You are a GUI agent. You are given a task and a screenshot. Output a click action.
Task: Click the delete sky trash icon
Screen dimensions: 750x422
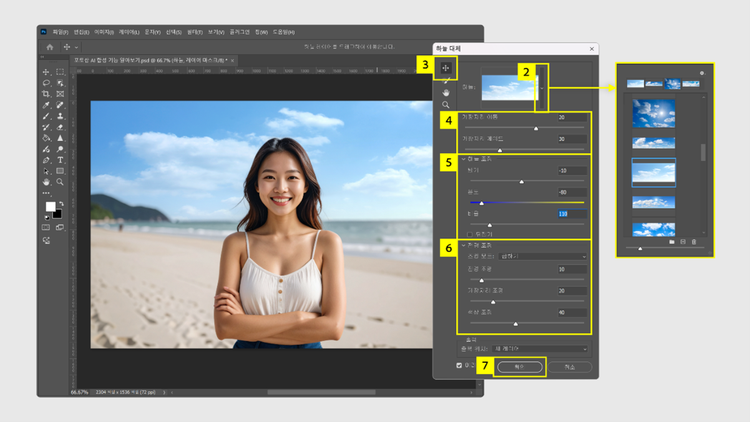[694, 242]
